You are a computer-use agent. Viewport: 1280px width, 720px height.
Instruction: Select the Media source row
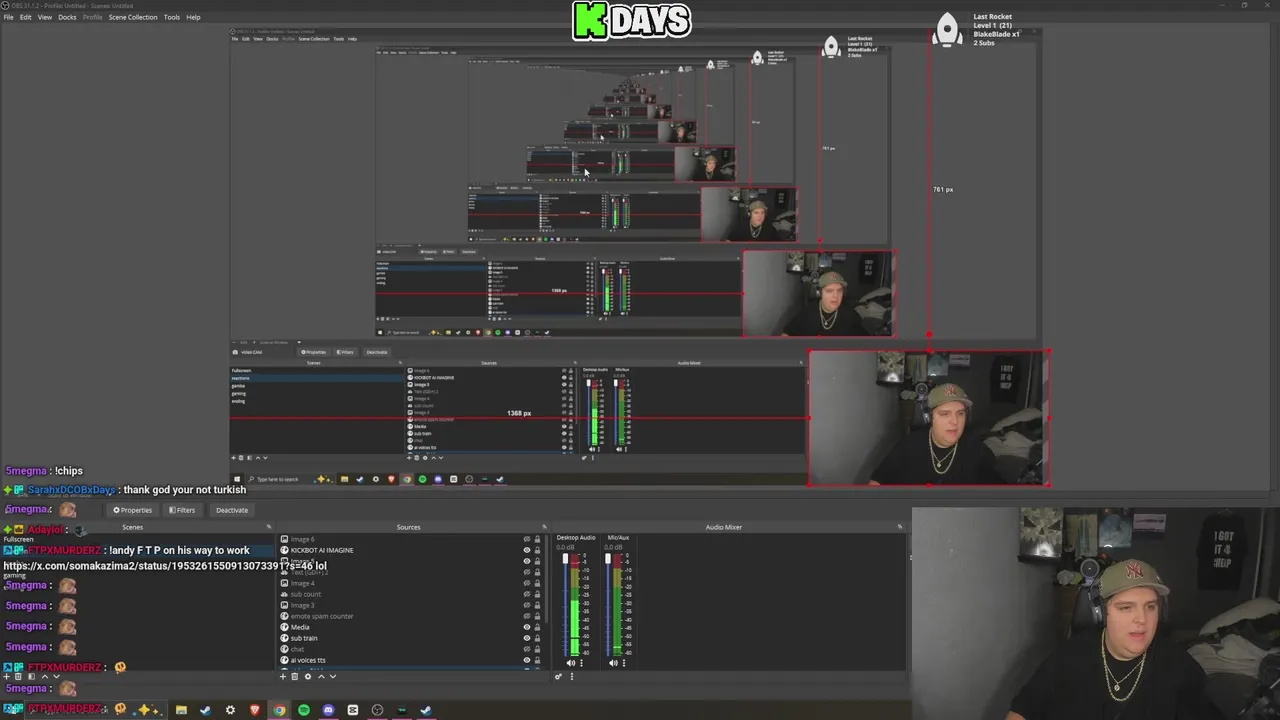coord(412,627)
